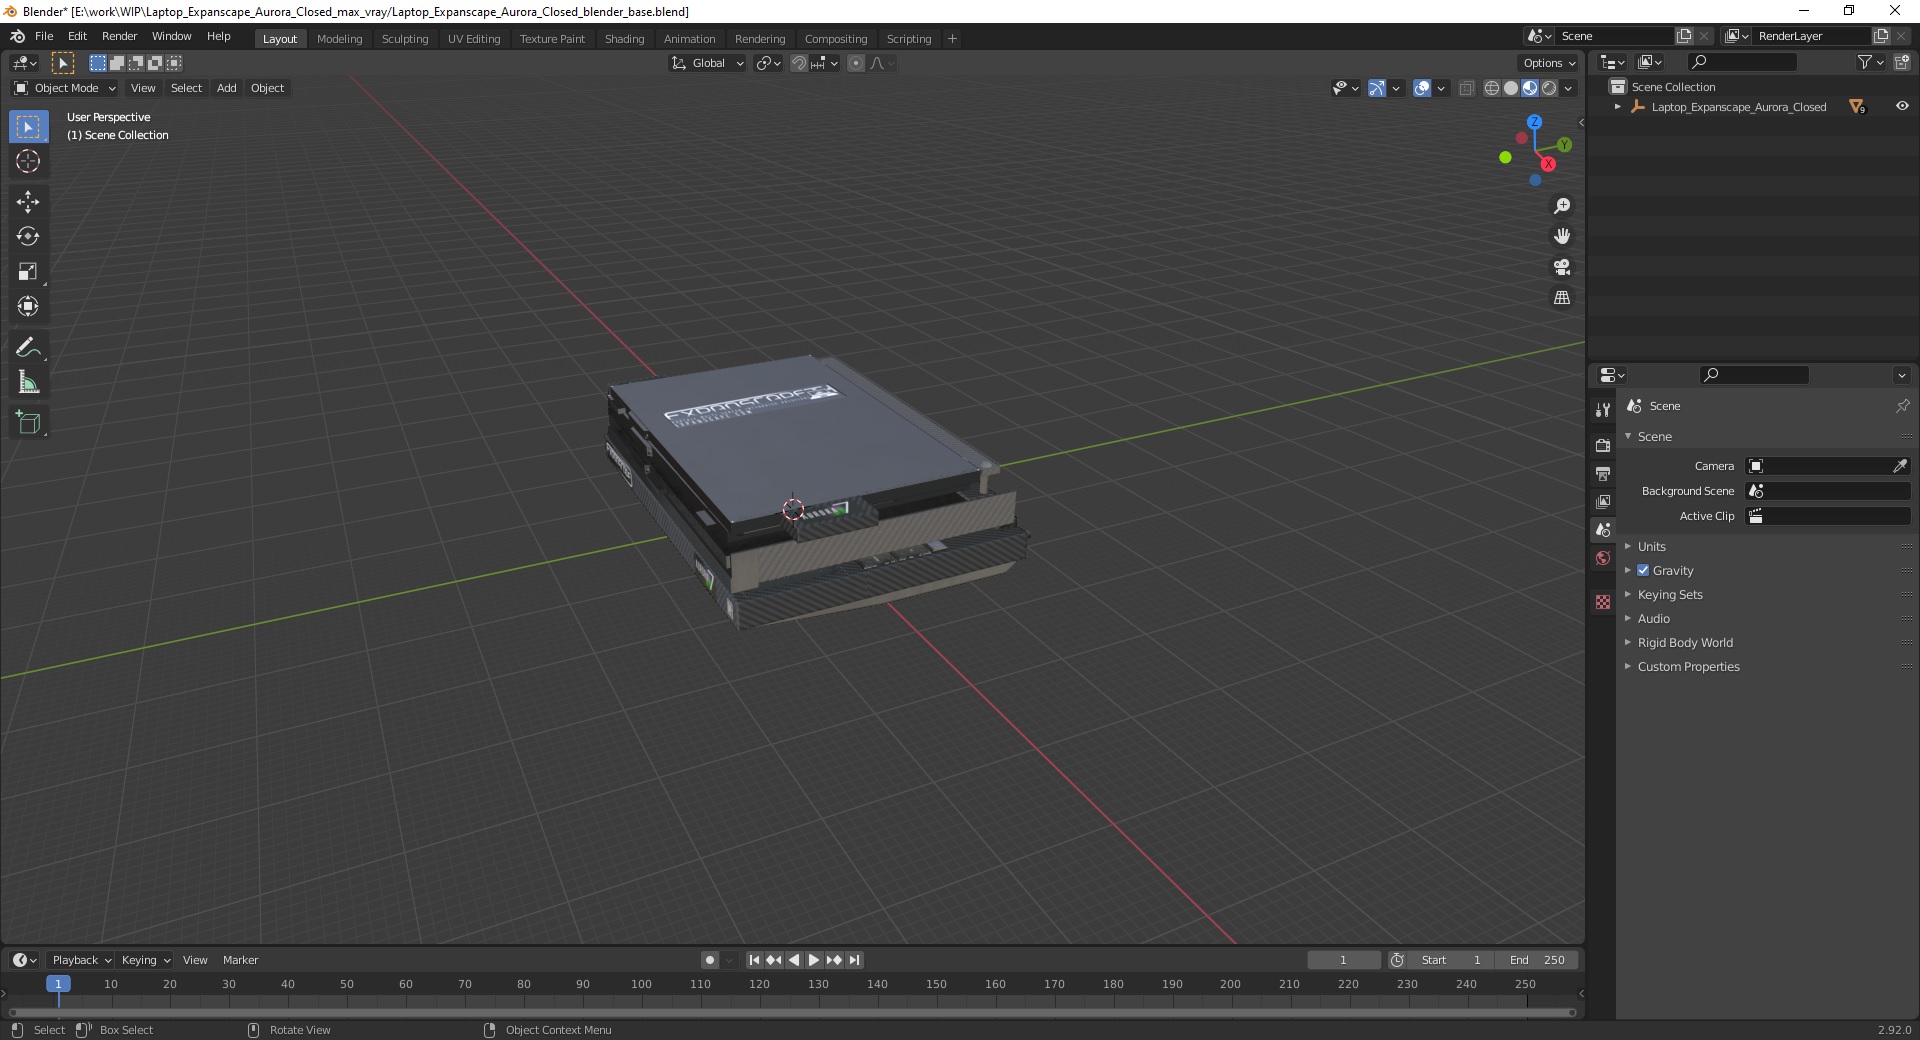Expand the Laptop_Expanscape_Aurora_Closed tree item
The image size is (1920, 1040).
pos(1618,106)
